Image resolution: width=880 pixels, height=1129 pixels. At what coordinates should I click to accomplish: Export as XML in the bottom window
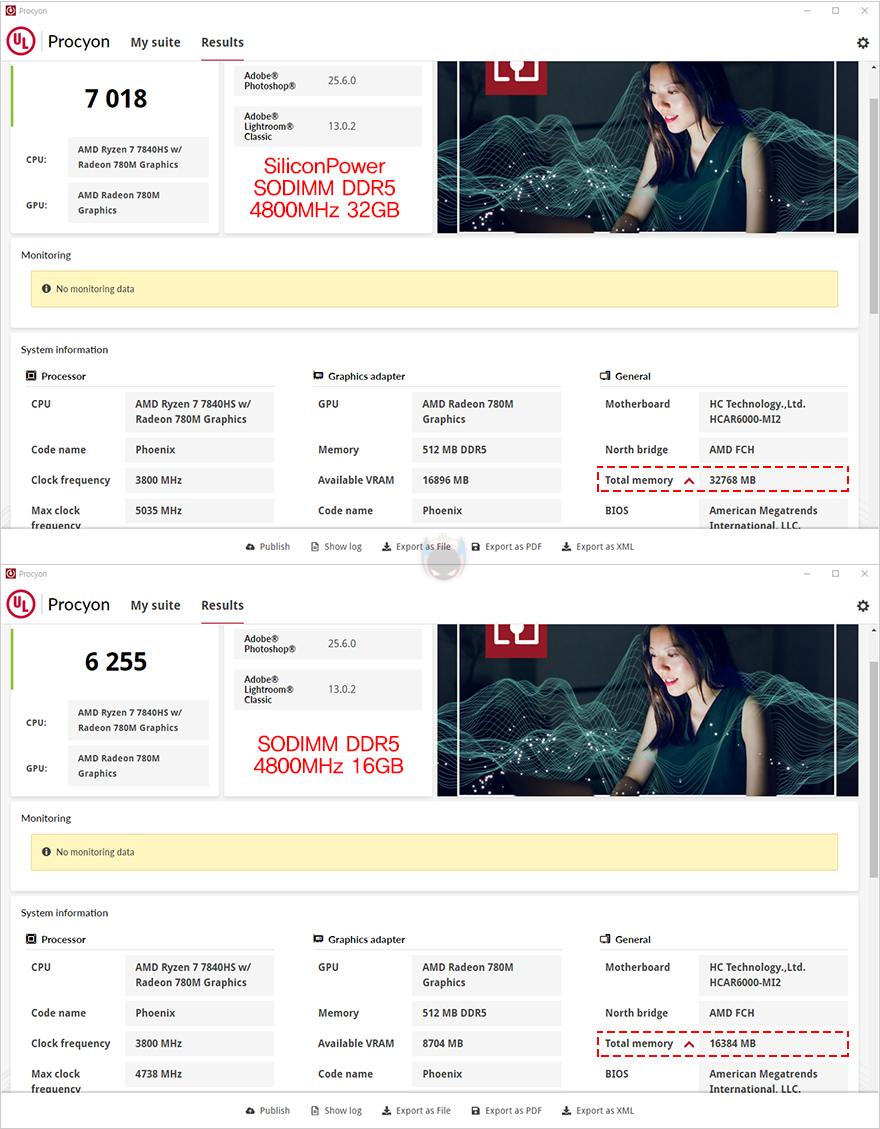(598, 1111)
